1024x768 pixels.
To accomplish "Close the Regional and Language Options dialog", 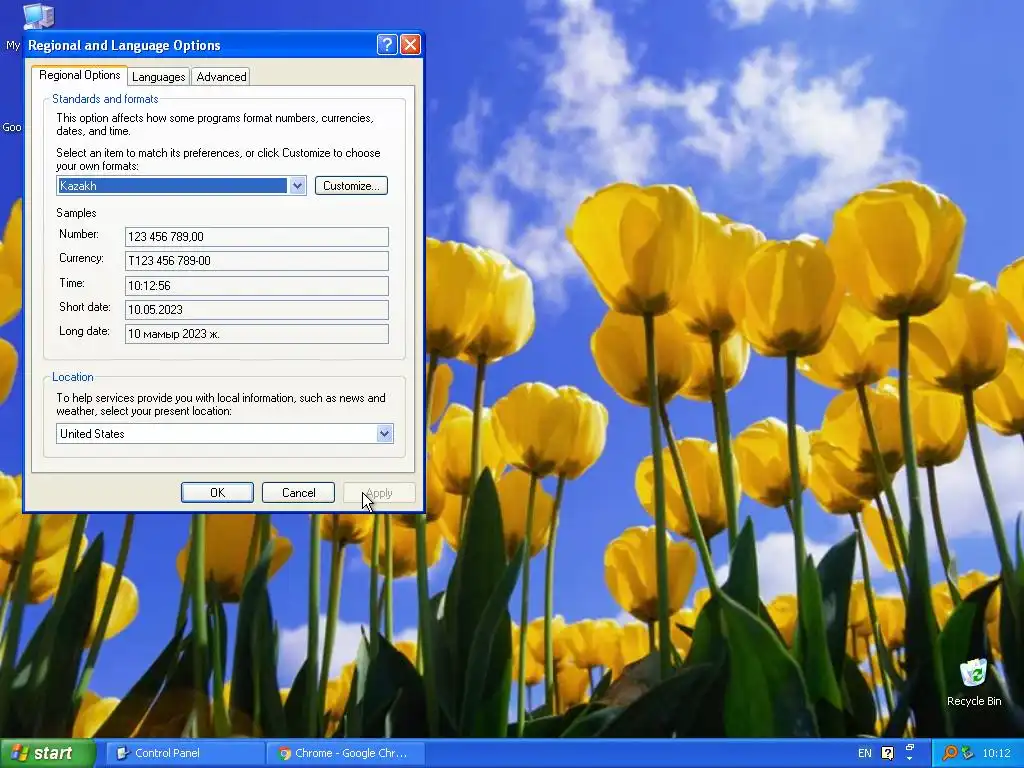I will coord(410,44).
